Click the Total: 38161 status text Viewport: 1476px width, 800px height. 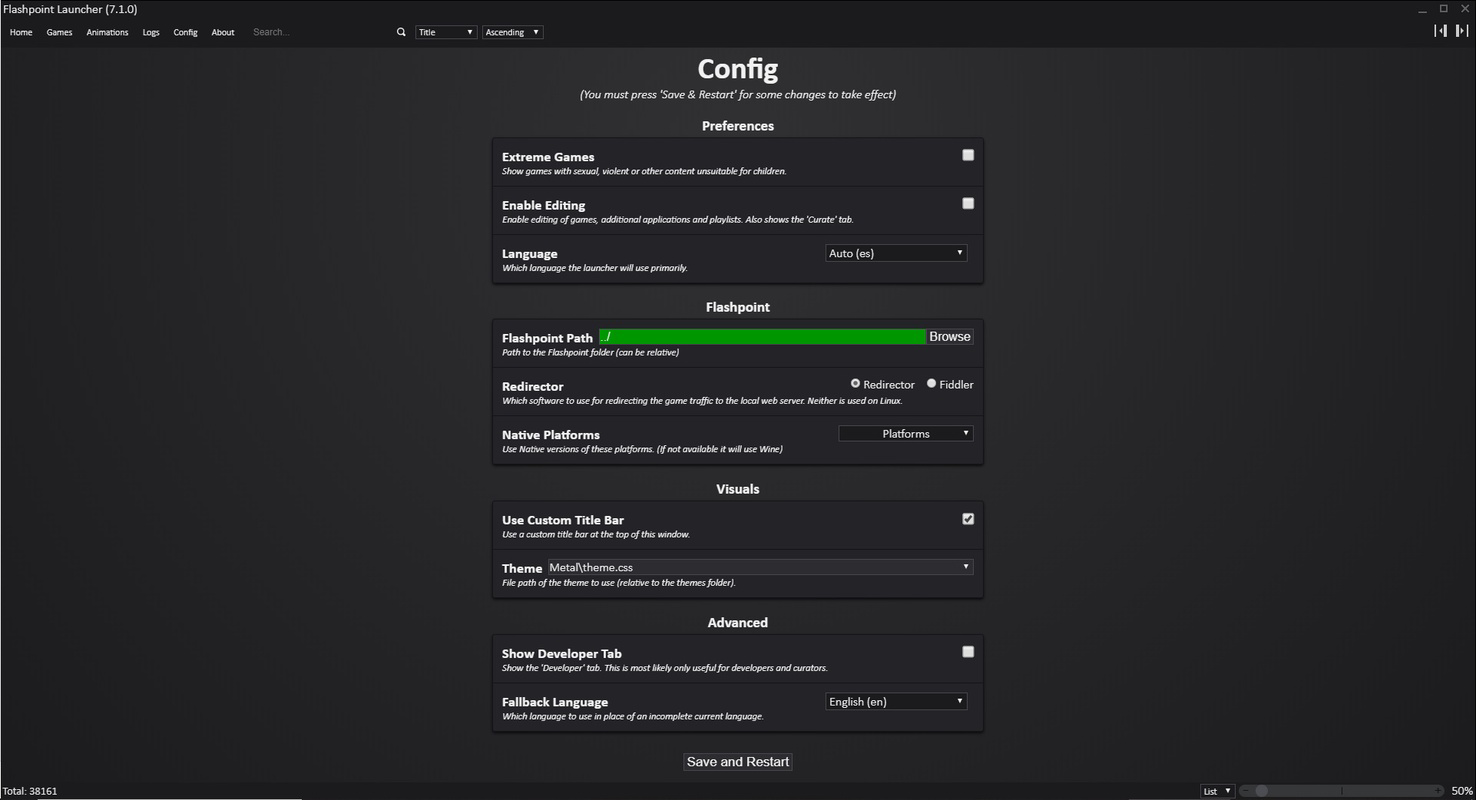click(30, 791)
